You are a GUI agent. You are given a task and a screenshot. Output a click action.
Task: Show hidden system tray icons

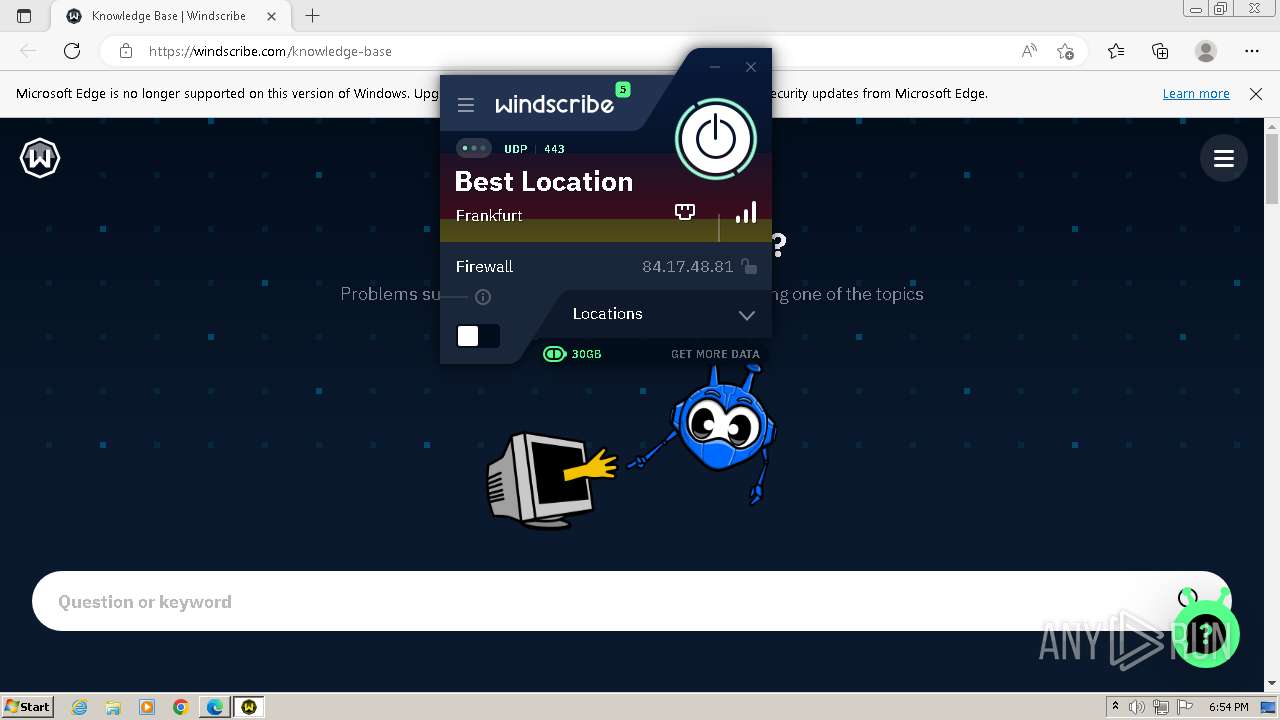1116,707
